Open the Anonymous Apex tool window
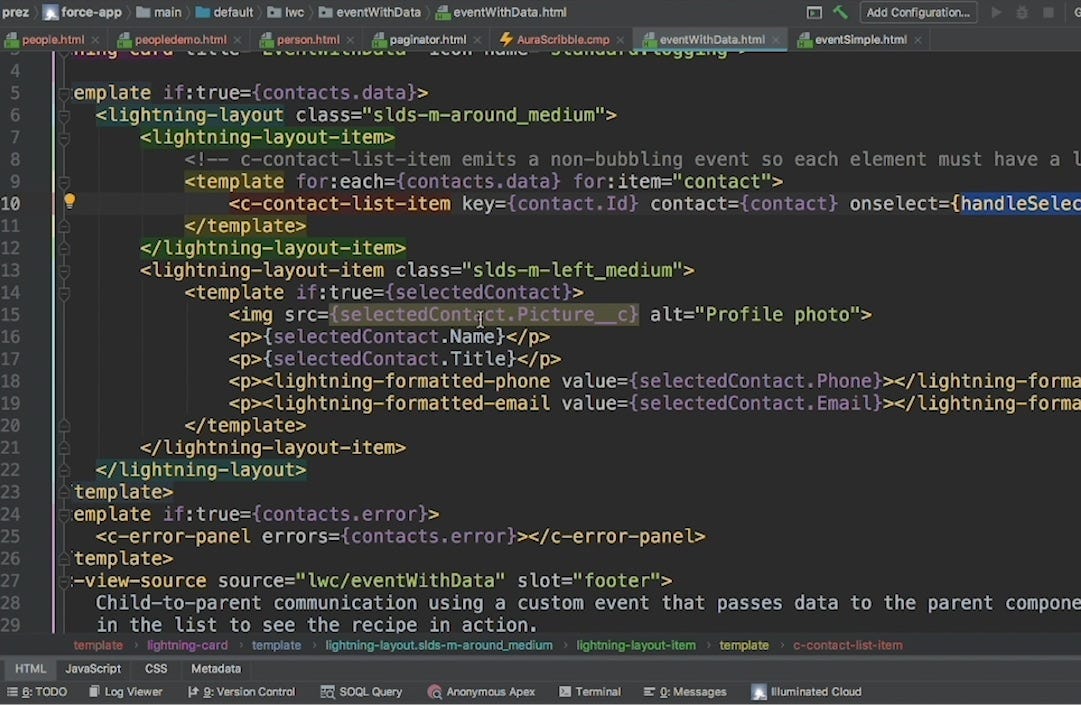The image size is (1081, 705). (481, 691)
